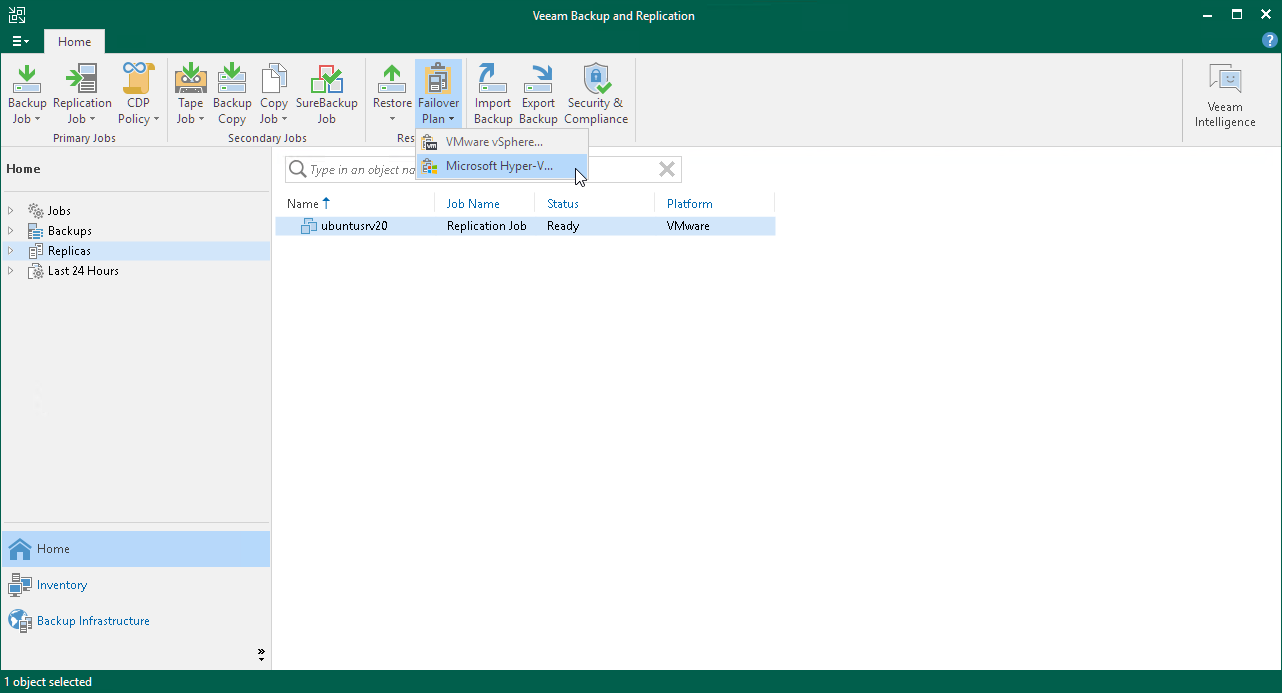Open the Copy Job ribbon button
The image size is (1282, 693).
273,94
